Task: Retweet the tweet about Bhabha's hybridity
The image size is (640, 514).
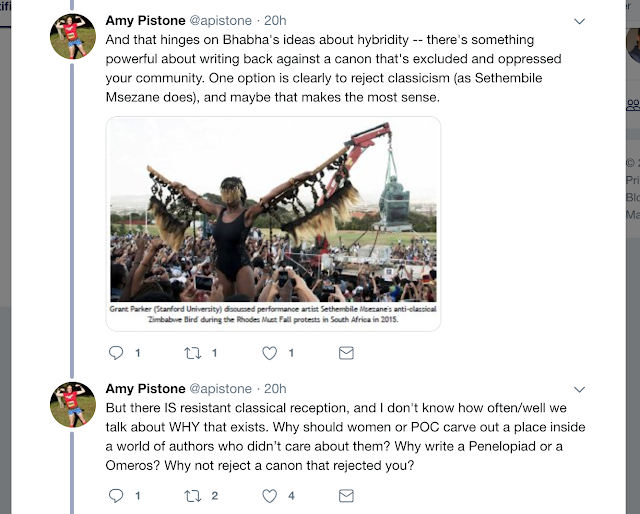Action: click(193, 353)
